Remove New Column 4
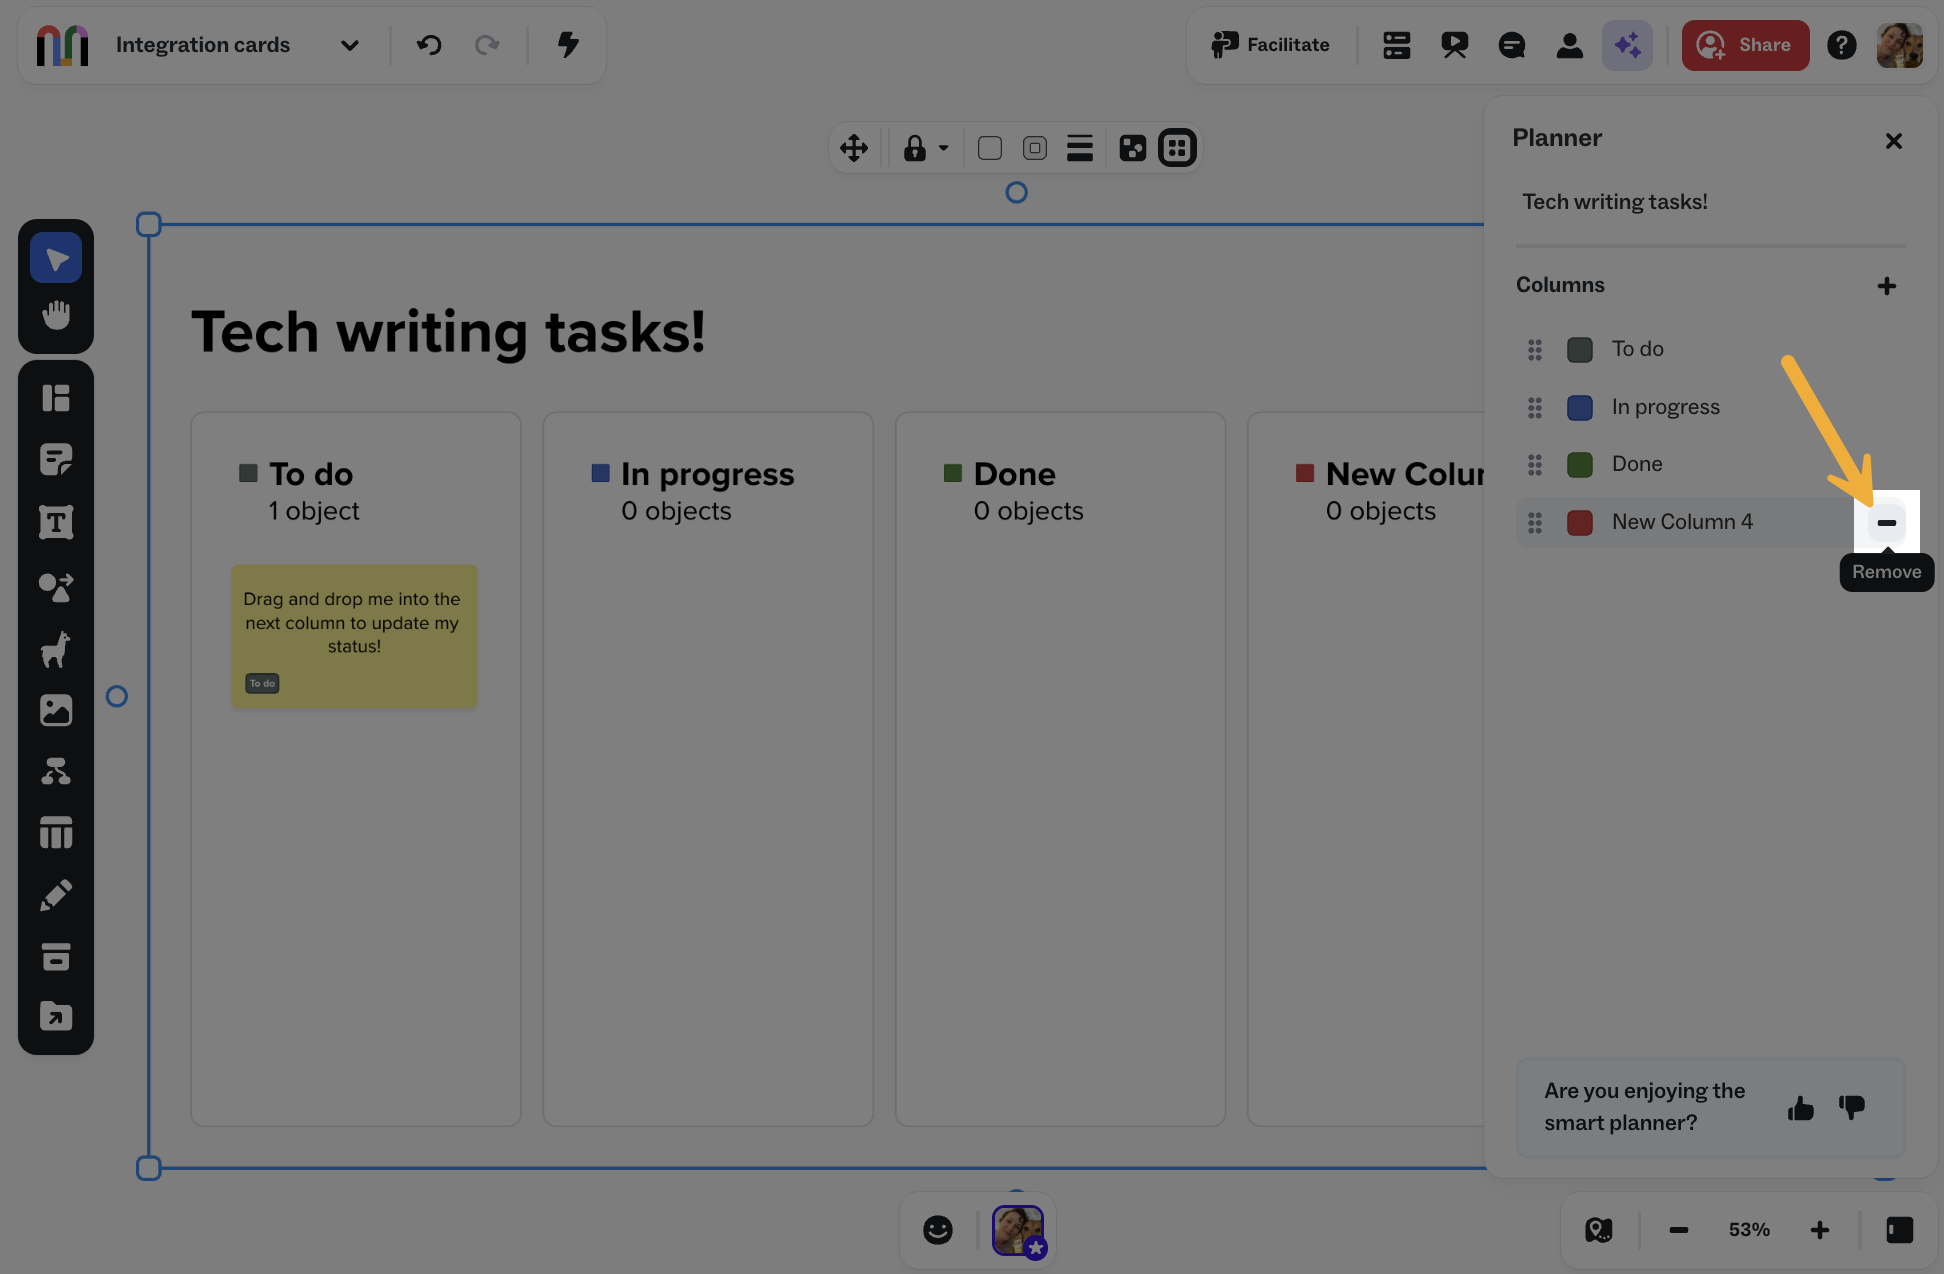The height and width of the screenshot is (1274, 1944). click(1887, 523)
